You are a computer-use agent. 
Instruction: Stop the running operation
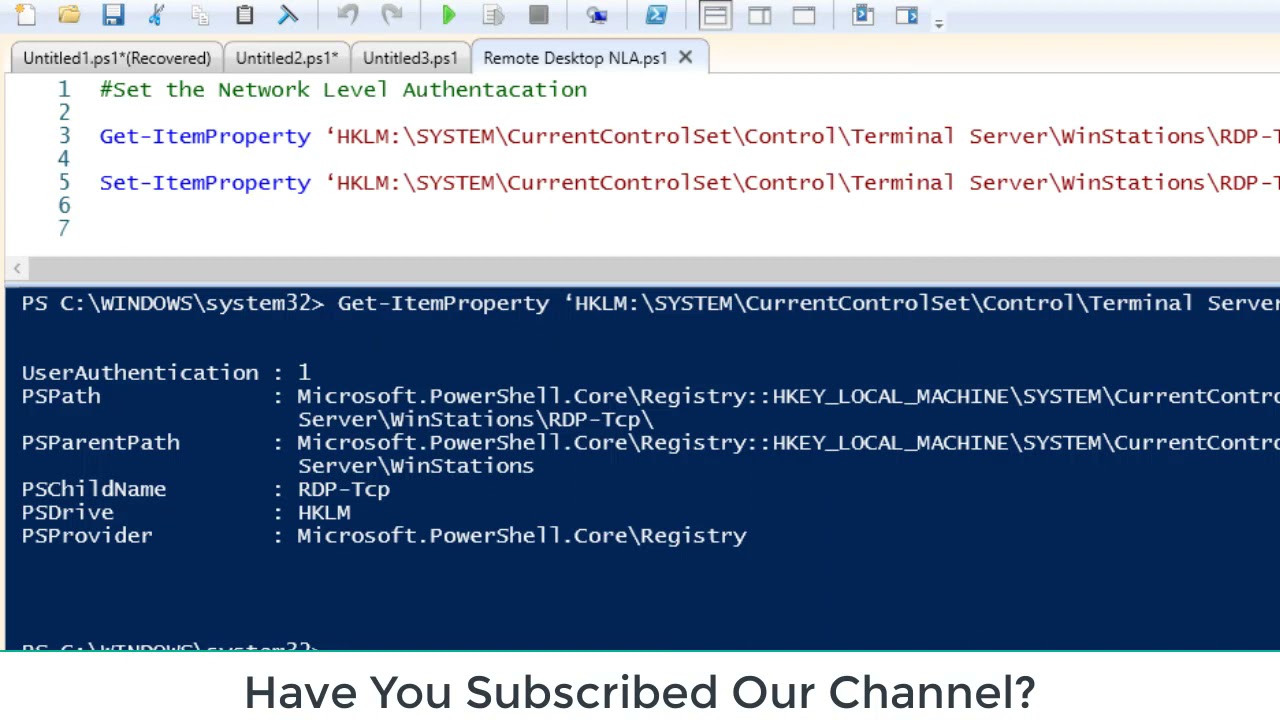(538, 15)
